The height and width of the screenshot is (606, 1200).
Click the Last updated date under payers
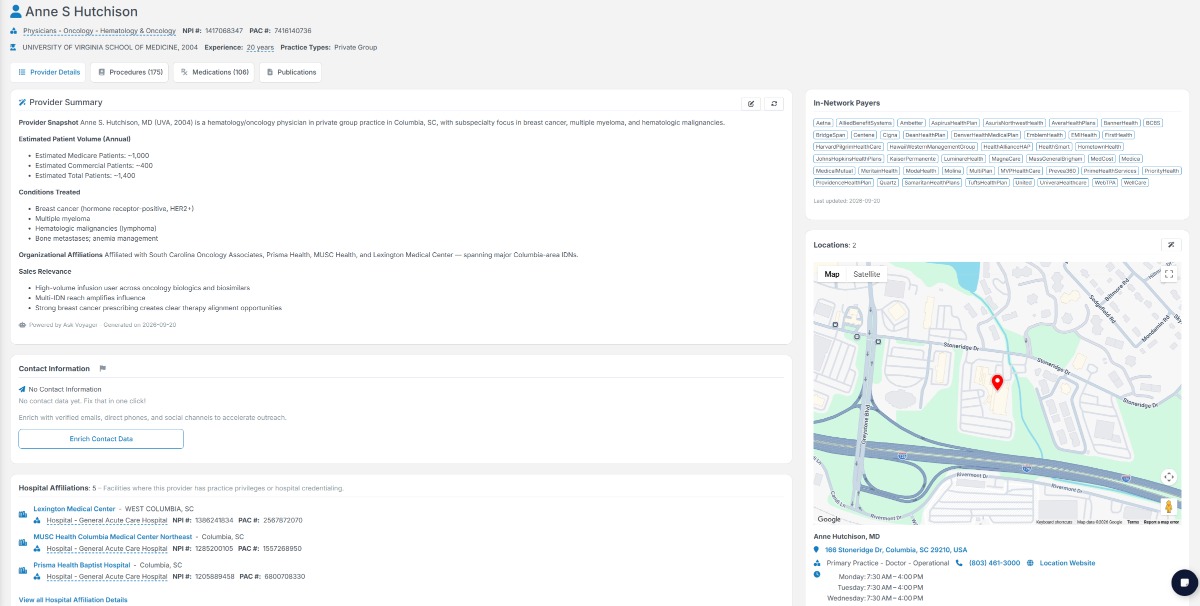pyautogui.click(x=847, y=201)
